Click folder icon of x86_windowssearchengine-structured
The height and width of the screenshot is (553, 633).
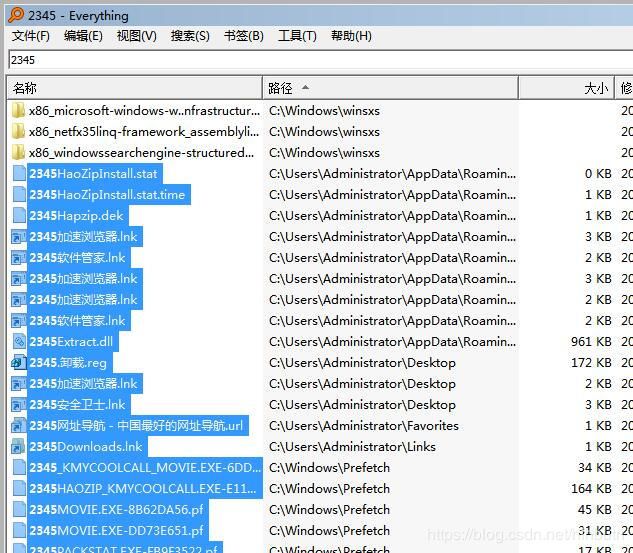(18, 152)
